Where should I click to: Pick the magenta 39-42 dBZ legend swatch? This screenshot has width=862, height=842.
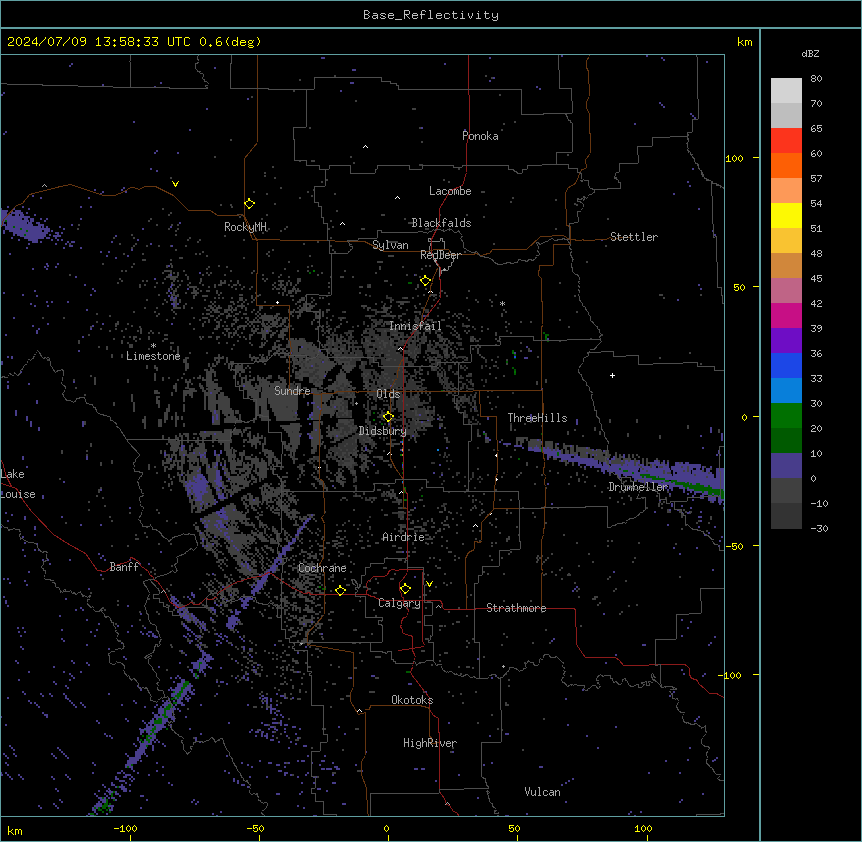tap(786, 315)
